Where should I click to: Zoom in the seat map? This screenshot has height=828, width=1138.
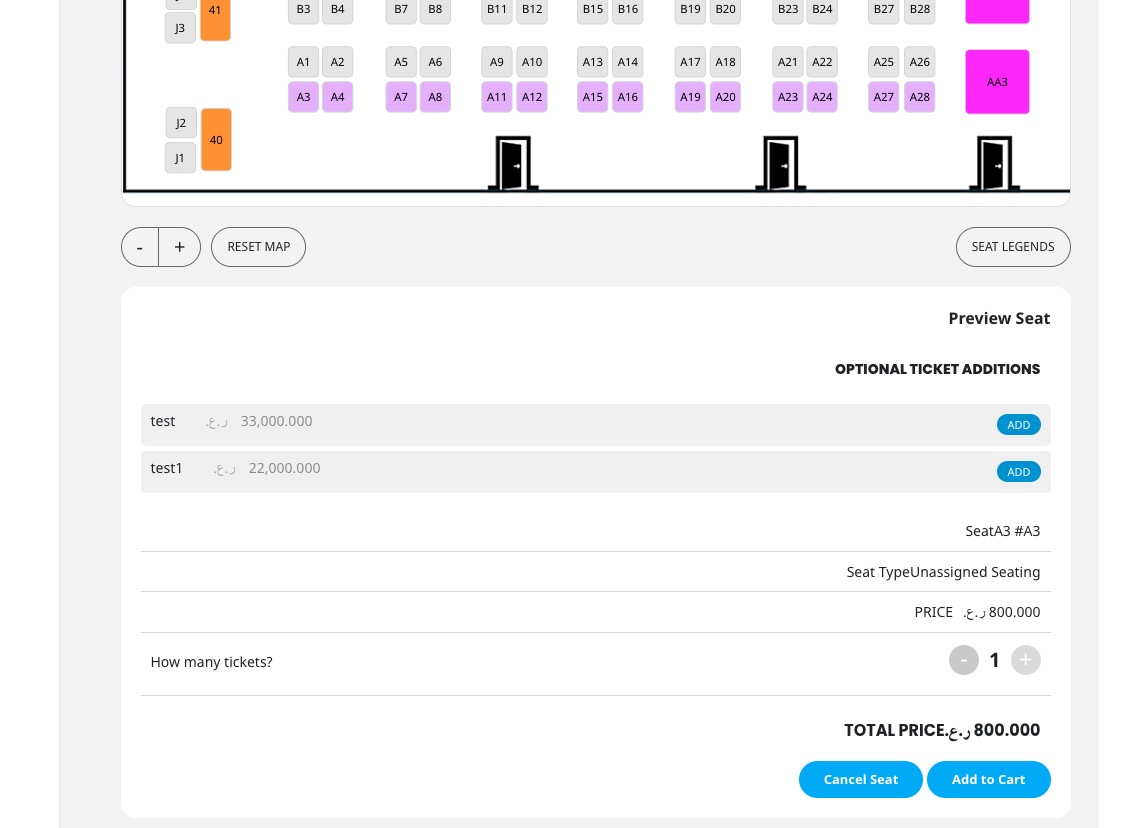pyautogui.click(x=180, y=247)
